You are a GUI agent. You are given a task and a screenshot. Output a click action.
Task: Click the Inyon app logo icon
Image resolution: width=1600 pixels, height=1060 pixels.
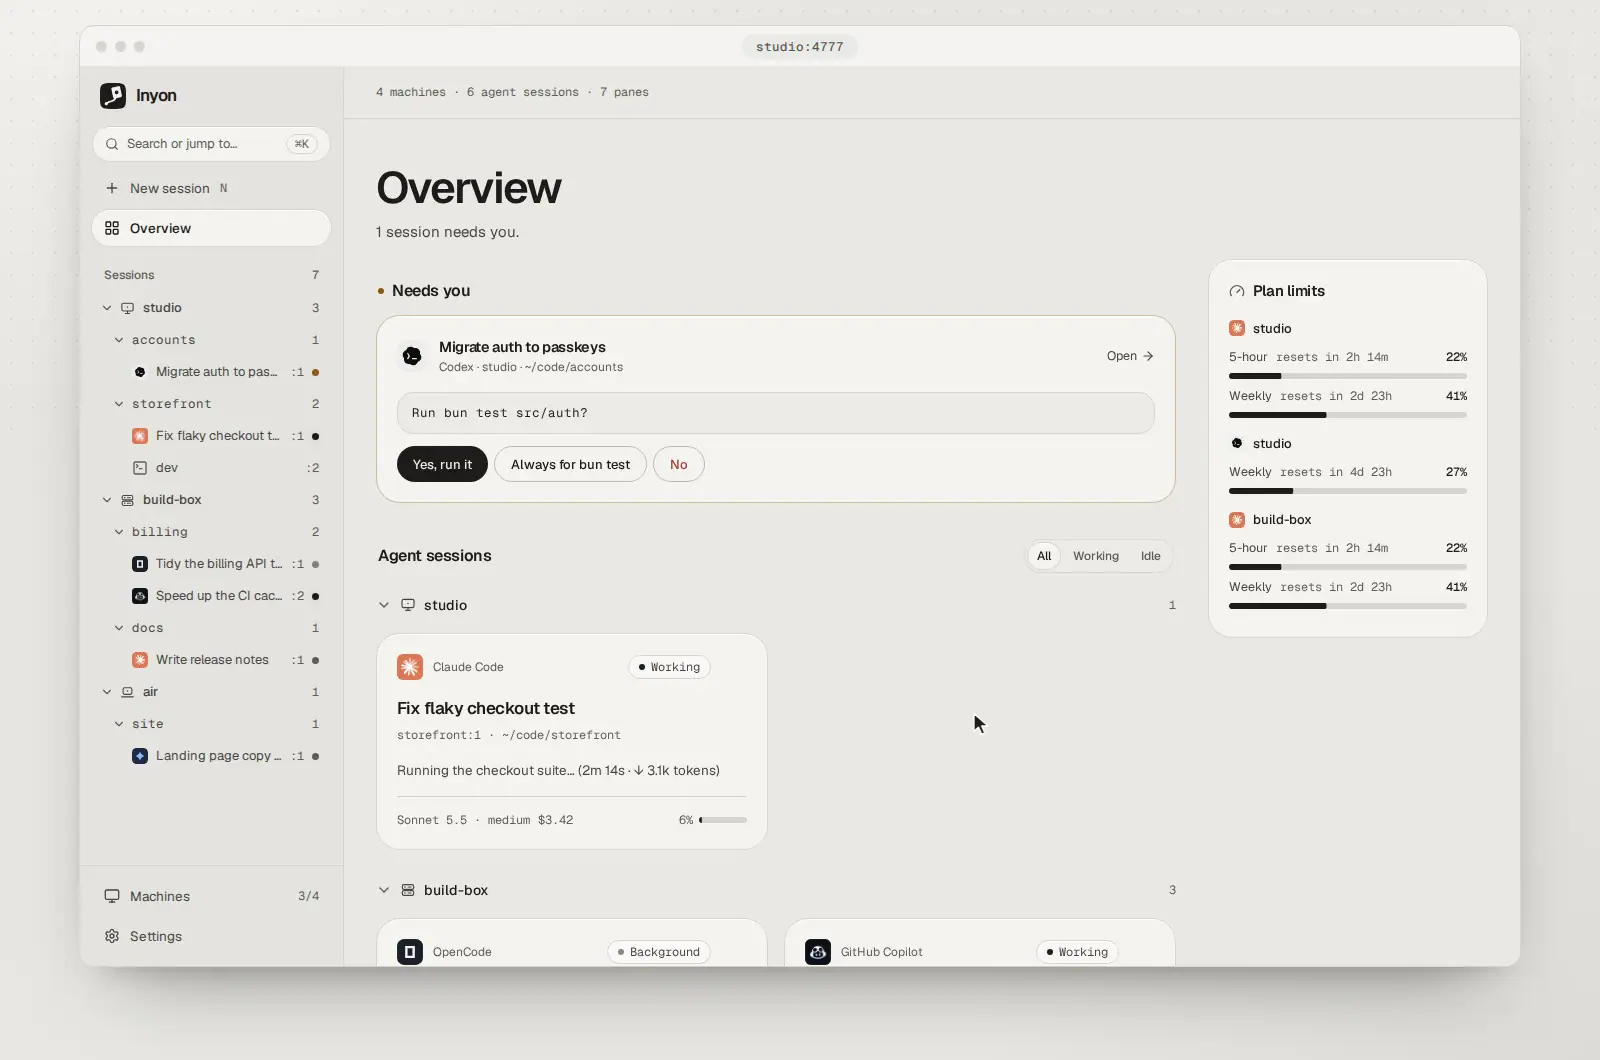113,95
